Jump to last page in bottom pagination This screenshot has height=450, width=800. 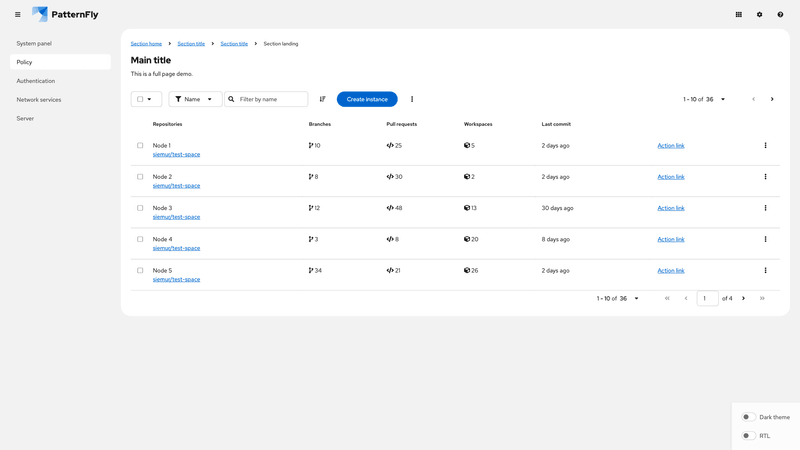tap(762, 298)
